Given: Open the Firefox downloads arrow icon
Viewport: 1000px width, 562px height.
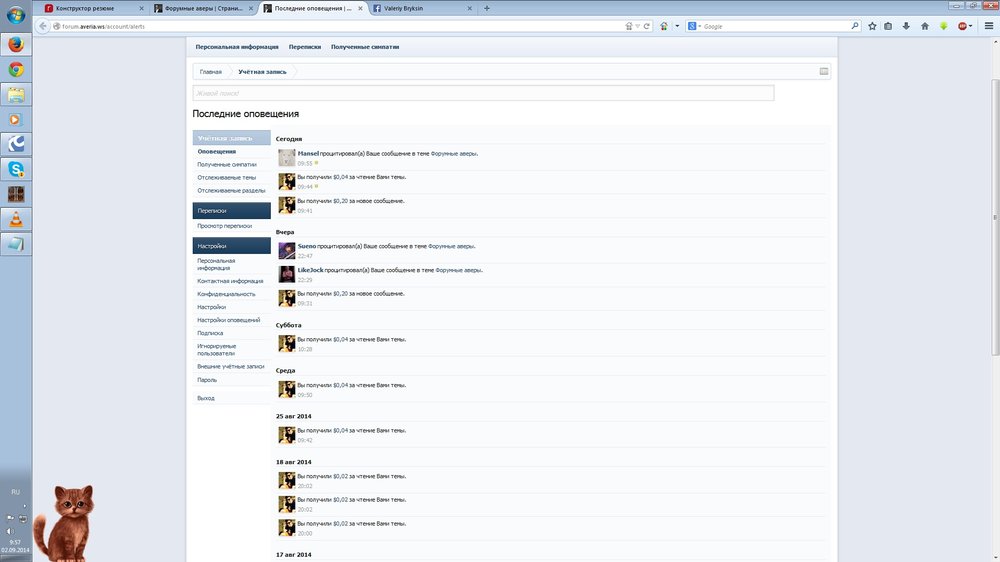Looking at the screenshot, I should [x=906, y=26].
